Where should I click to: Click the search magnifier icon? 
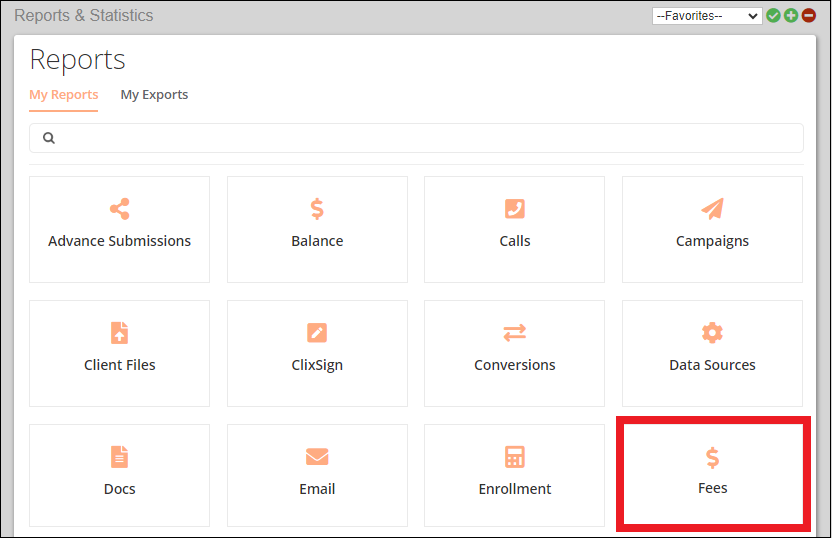tap(49, 138)
